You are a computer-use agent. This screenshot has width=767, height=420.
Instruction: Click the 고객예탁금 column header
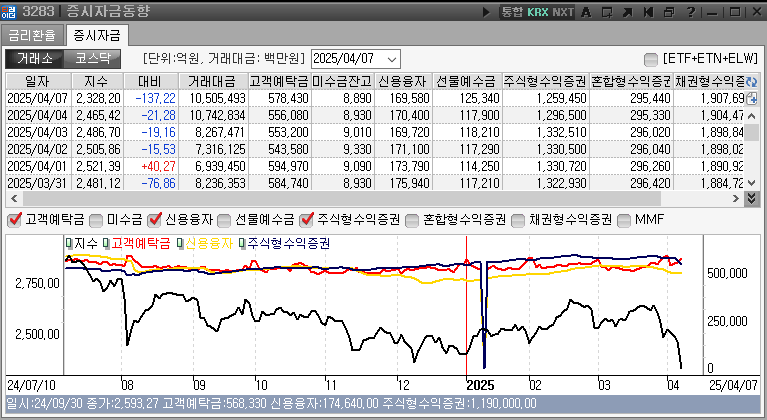point(279,81)
